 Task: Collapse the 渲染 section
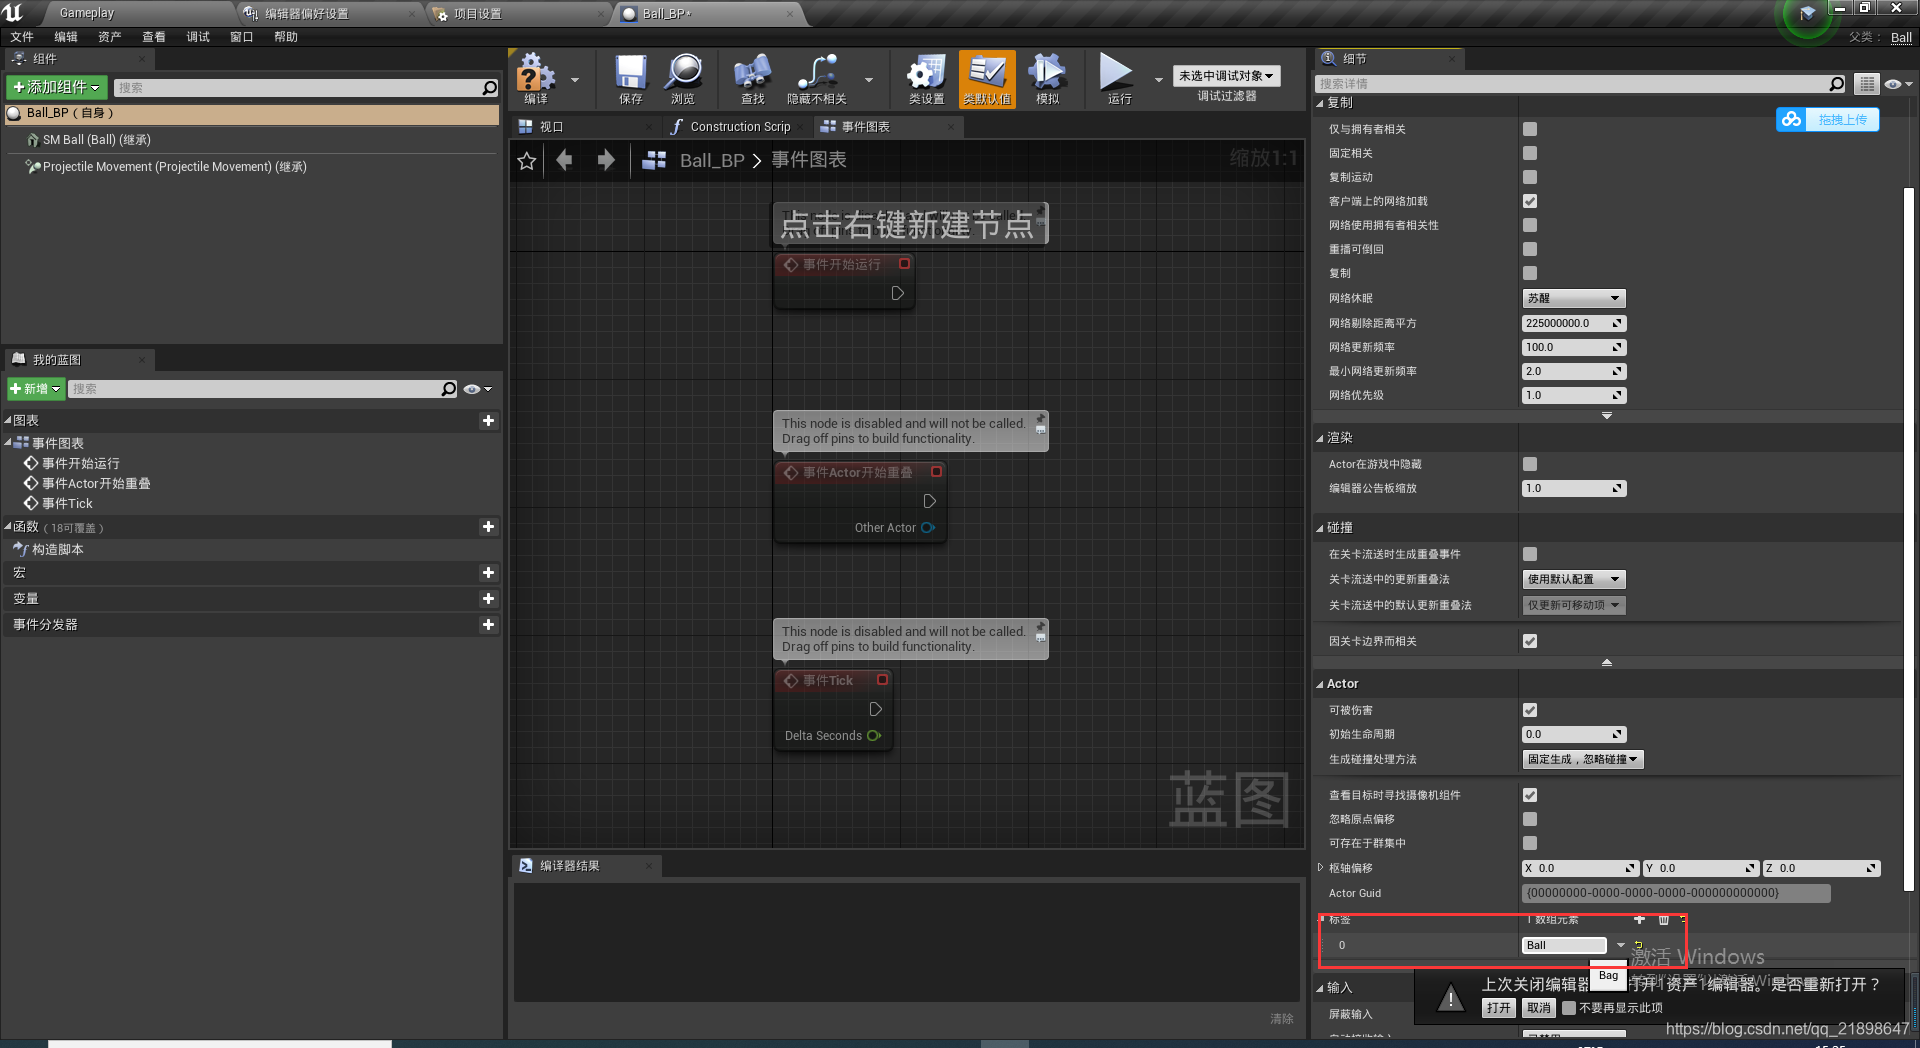(1320, 438)
